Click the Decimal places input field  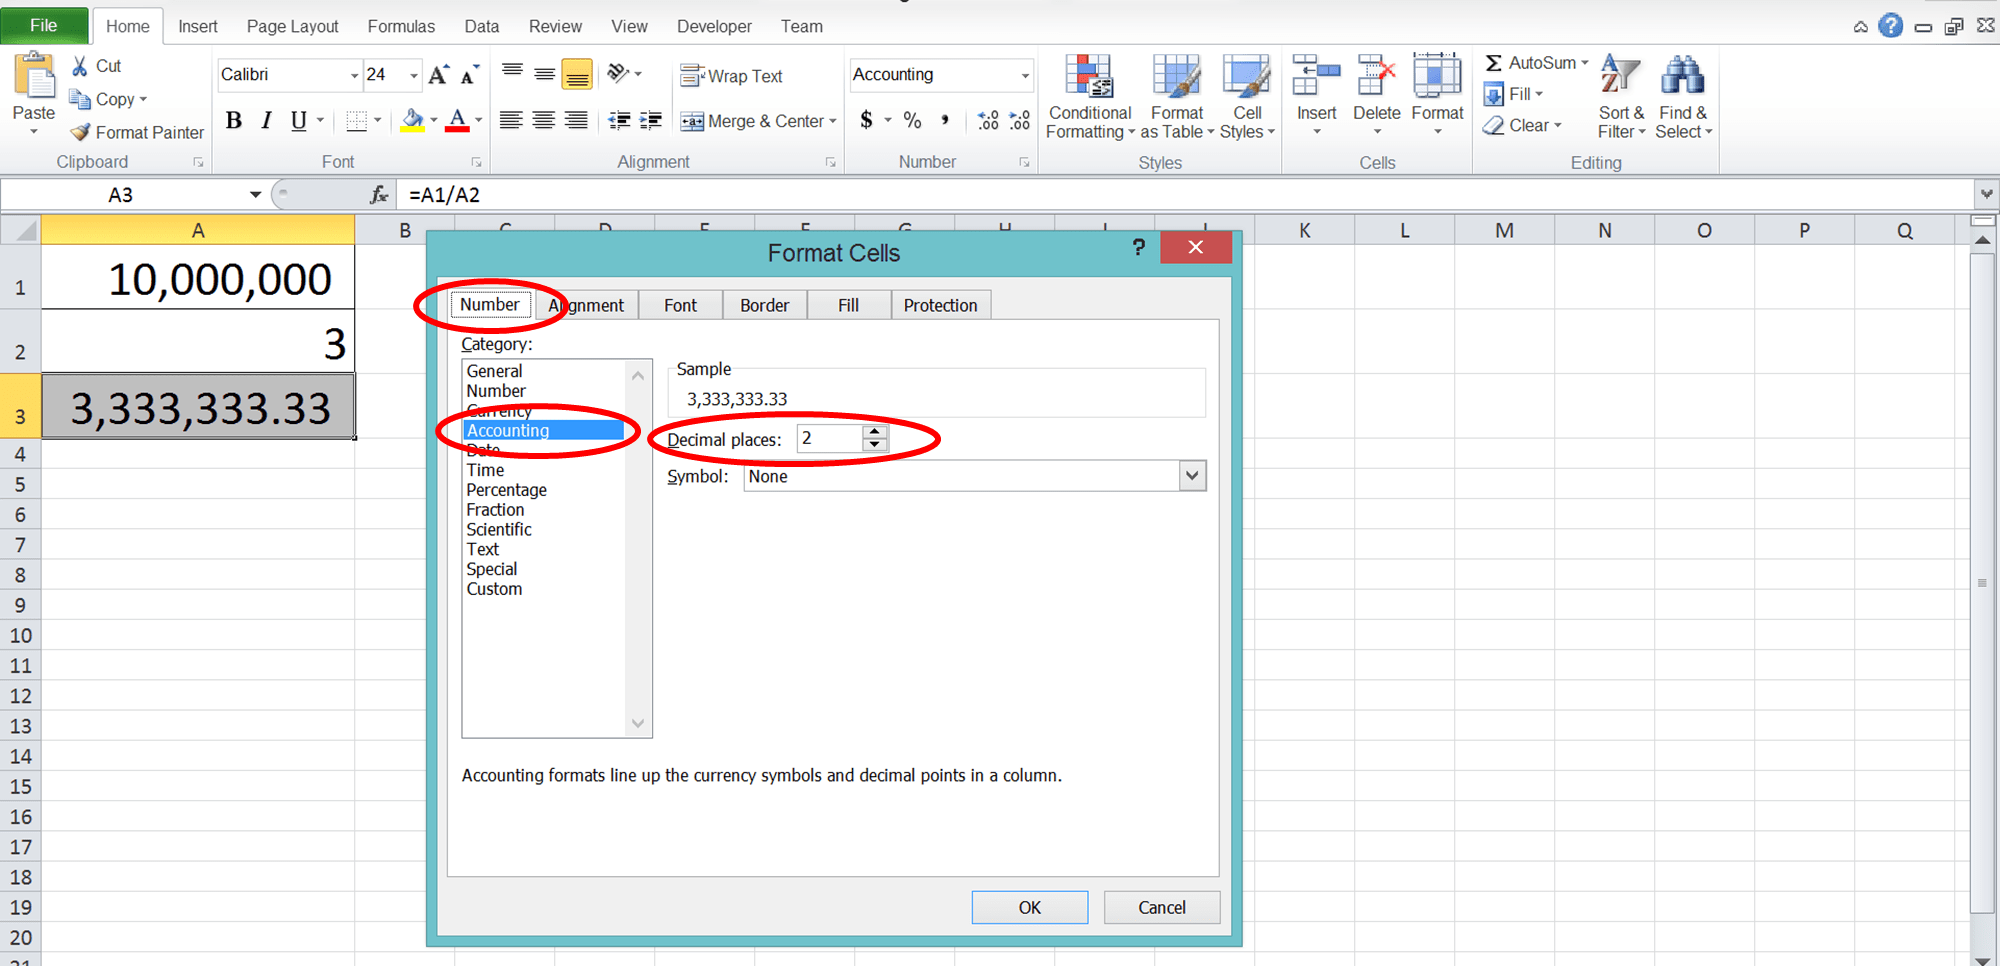828,438
